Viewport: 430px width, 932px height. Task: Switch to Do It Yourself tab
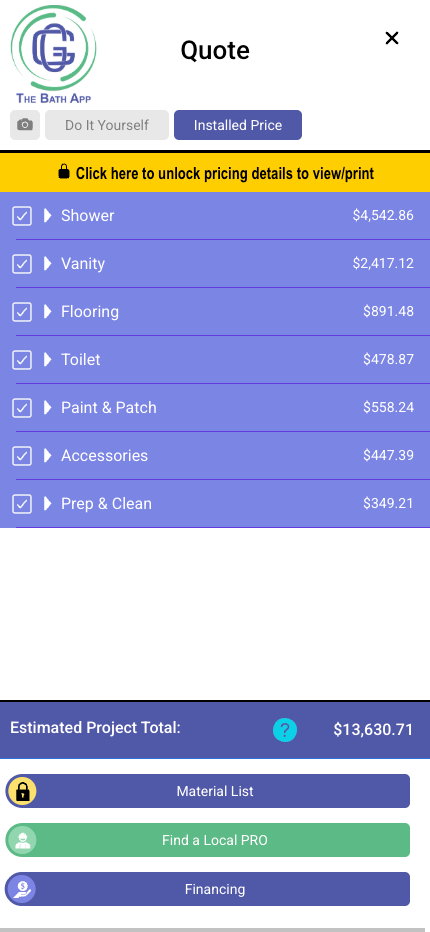click(107, 125)
